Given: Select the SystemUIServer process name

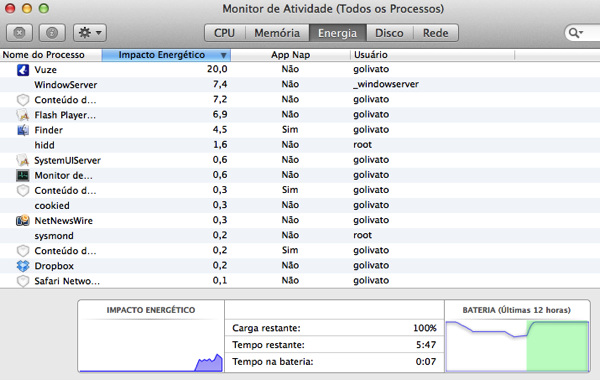Looking at the screenshot, I should [67, 160].
